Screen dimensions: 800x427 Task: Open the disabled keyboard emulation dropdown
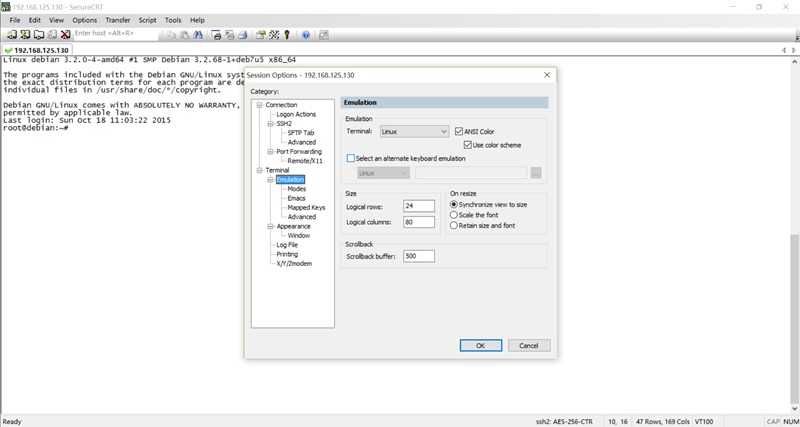click(383, 173)
